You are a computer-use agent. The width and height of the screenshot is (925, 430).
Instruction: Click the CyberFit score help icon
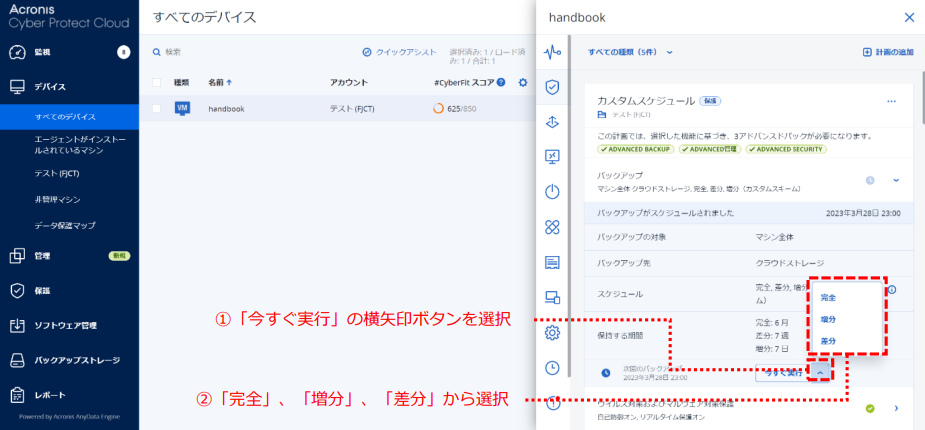[501, 82]
